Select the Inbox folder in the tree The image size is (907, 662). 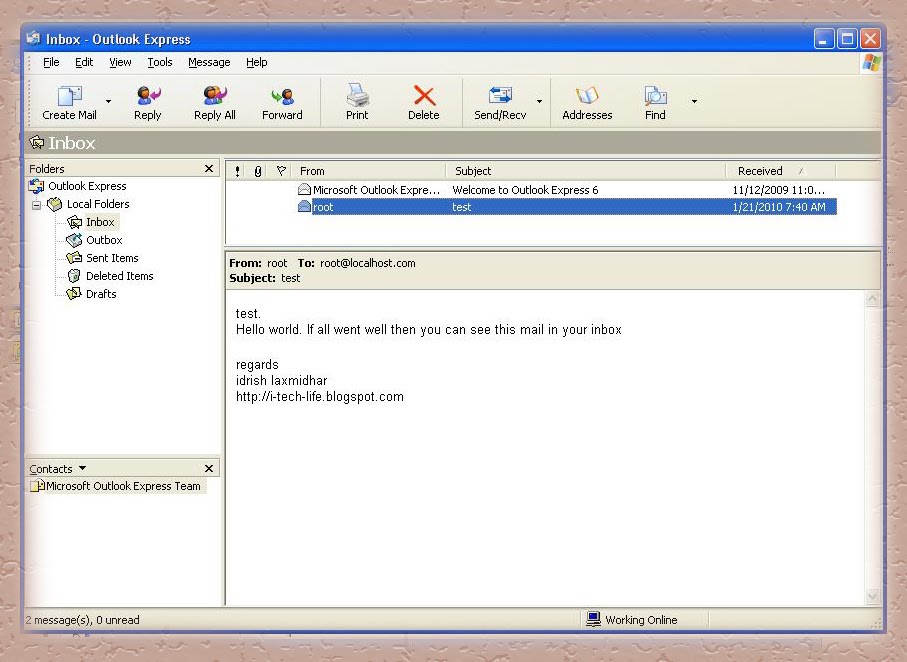coord(100,222)
